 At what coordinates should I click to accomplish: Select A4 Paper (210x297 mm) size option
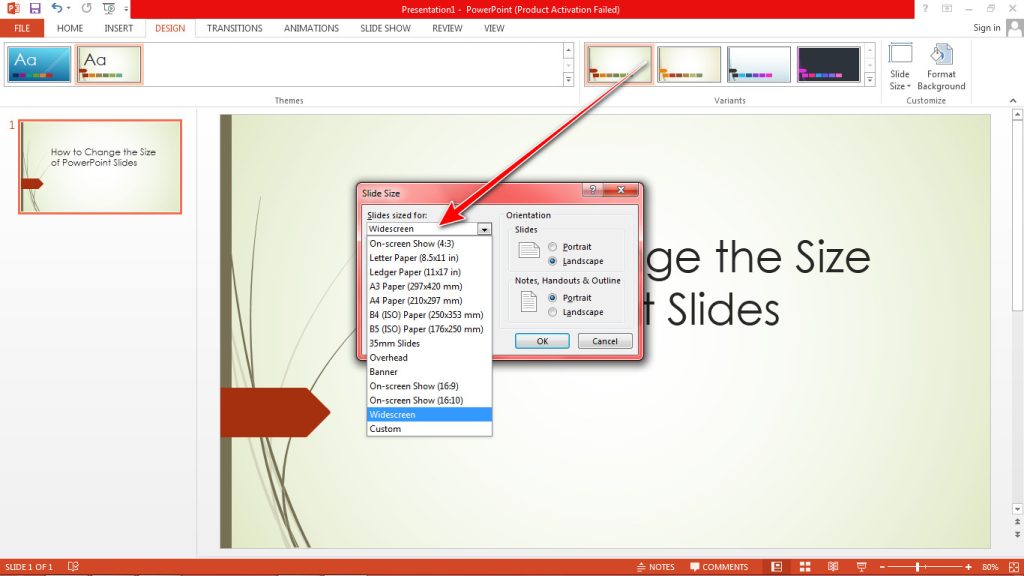coord(414,300)
